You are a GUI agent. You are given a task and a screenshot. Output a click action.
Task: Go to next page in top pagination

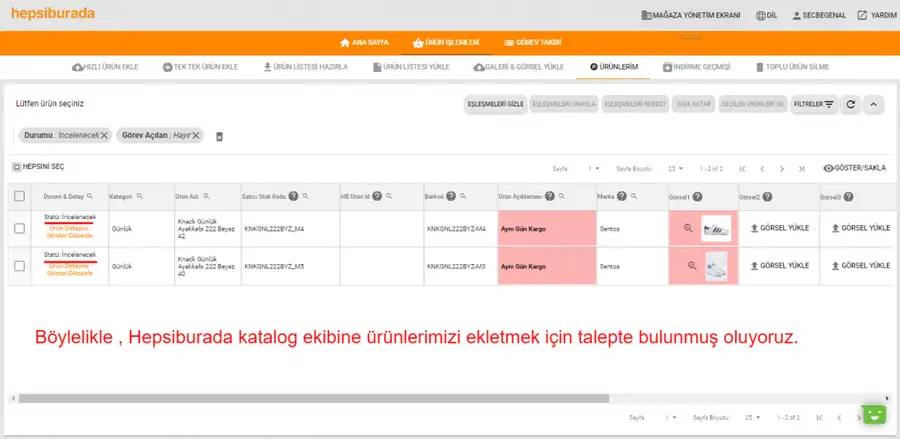(x=782, y=169)
